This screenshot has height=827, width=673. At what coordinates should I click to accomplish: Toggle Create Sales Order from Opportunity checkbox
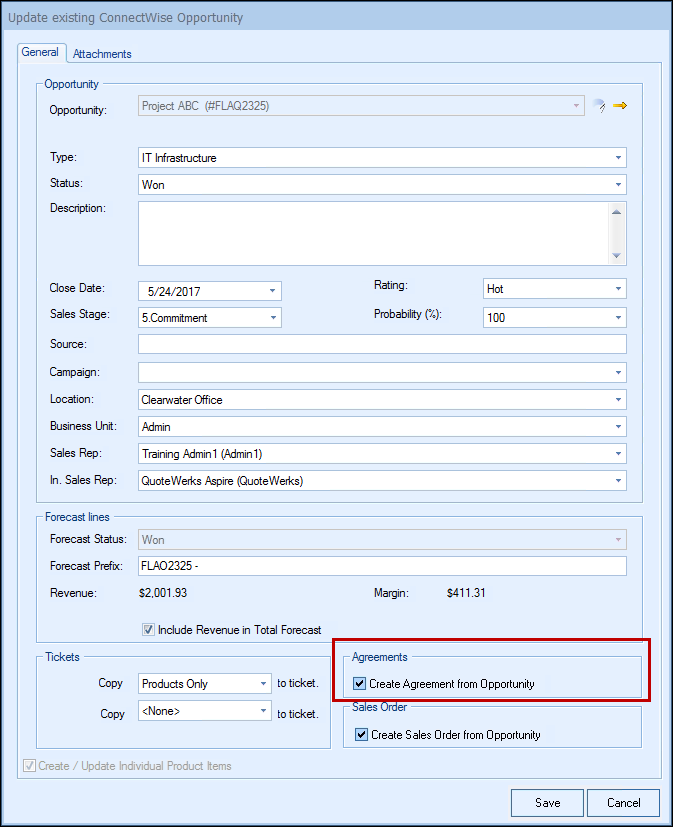click(362, 735)
